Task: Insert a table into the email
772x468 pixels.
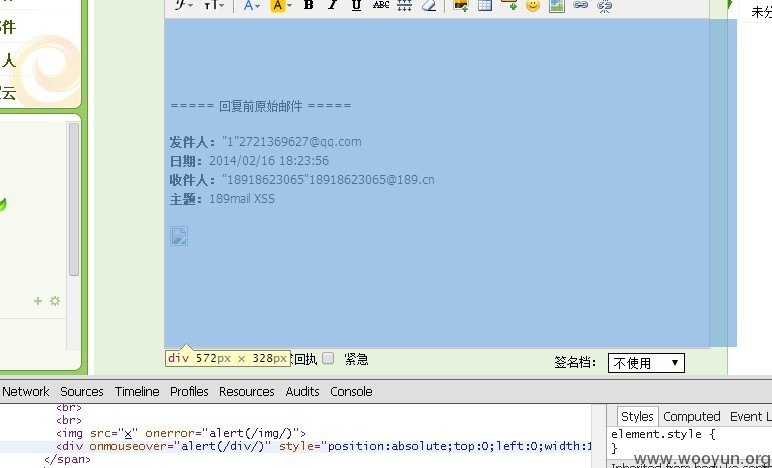Action: coord(485,5)
